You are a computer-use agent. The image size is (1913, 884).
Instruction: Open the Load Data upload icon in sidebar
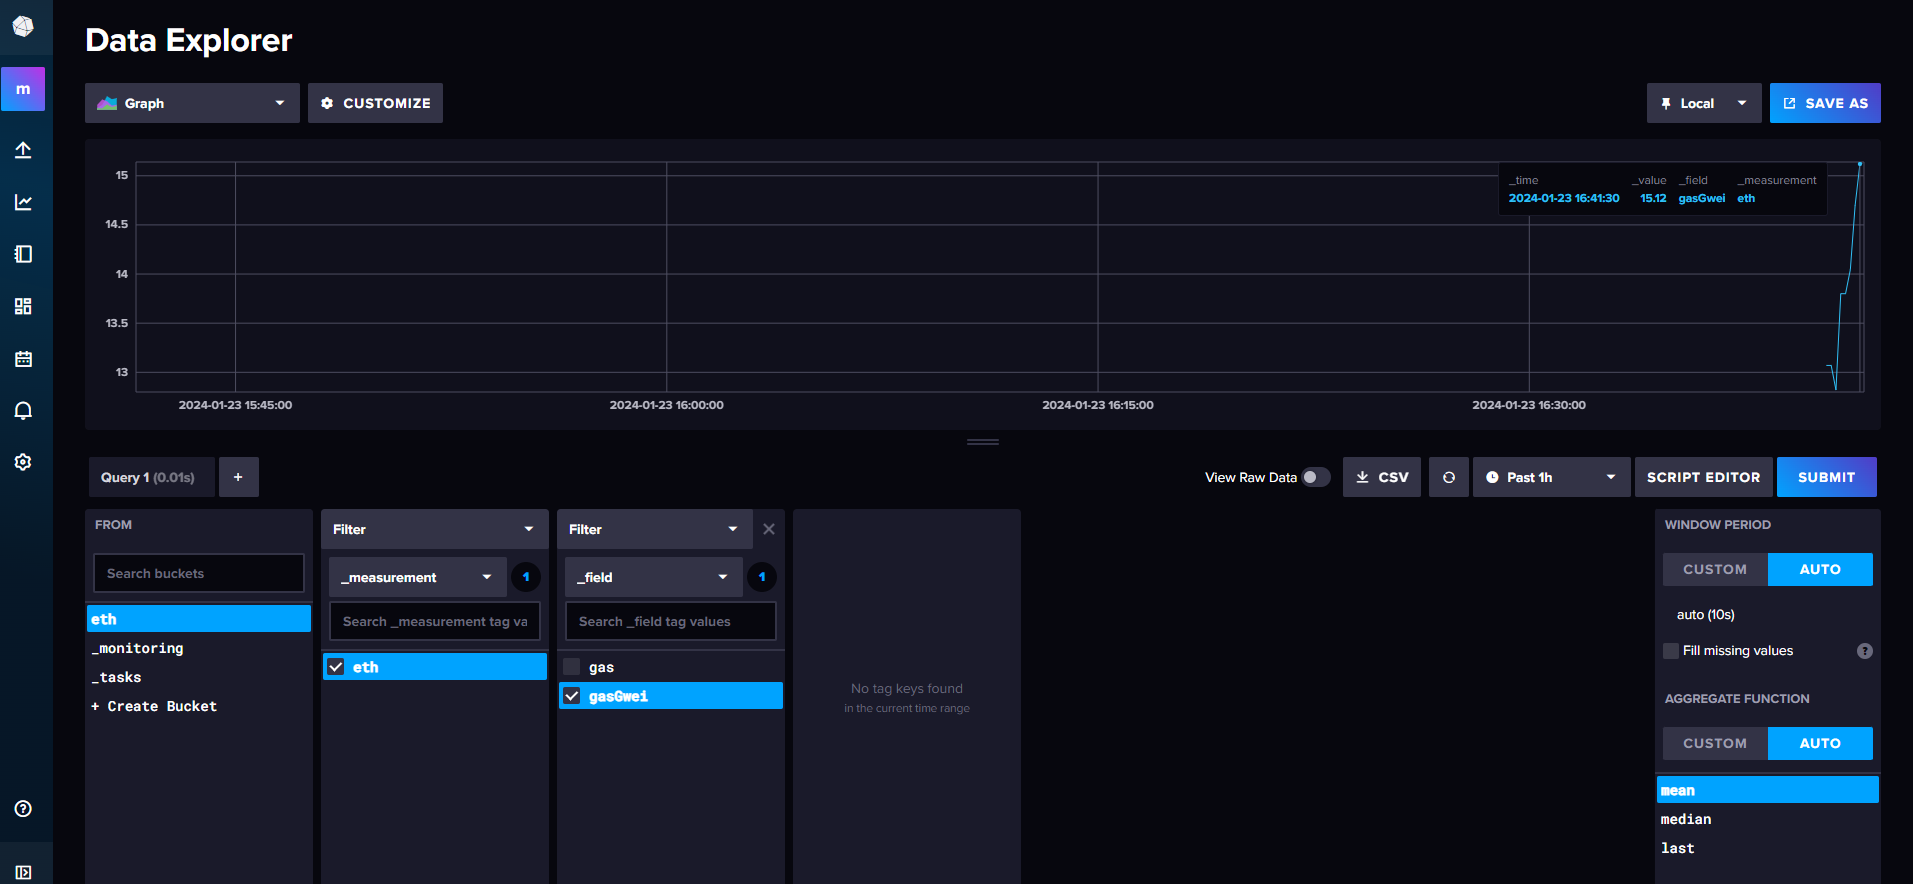[23, 150]
